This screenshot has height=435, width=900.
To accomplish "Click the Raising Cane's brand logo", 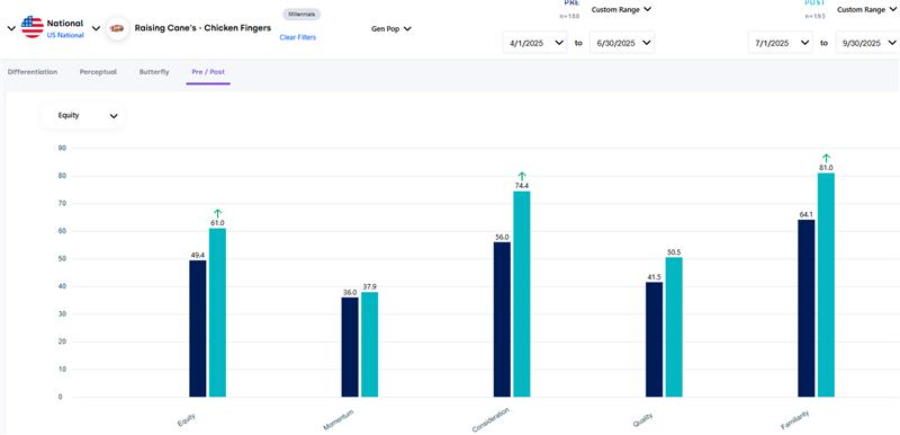I will 117,28.
